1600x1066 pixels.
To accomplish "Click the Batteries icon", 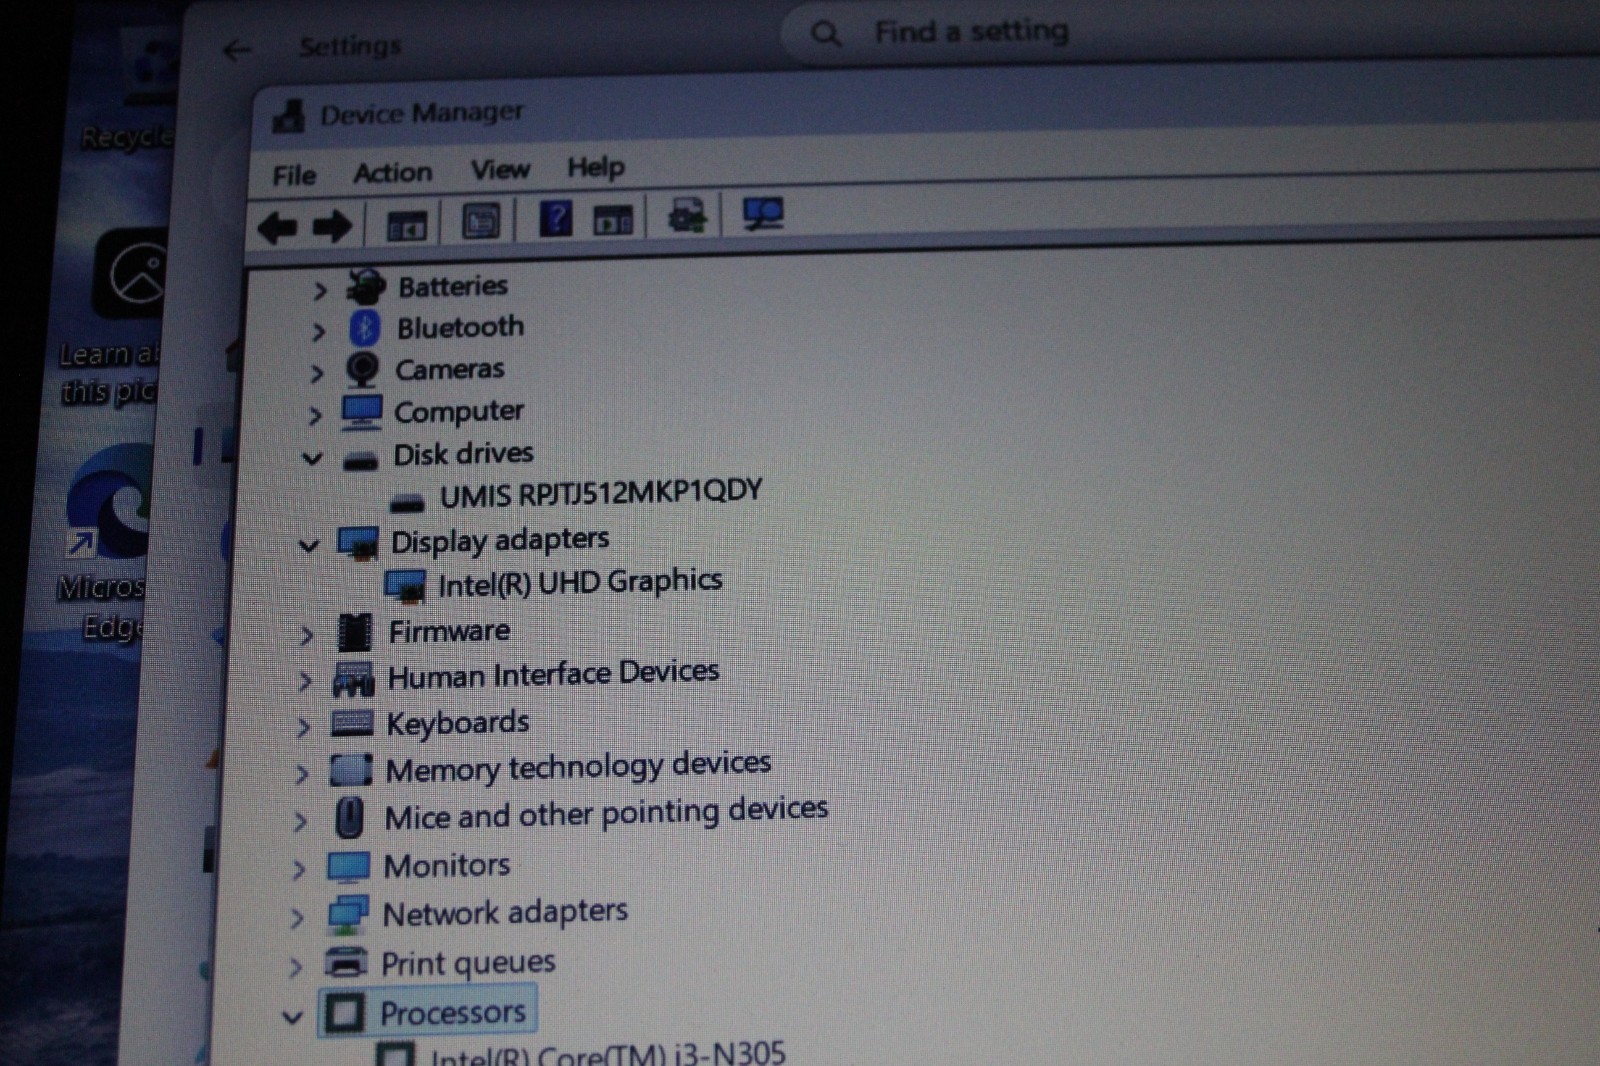I will 366,288.
